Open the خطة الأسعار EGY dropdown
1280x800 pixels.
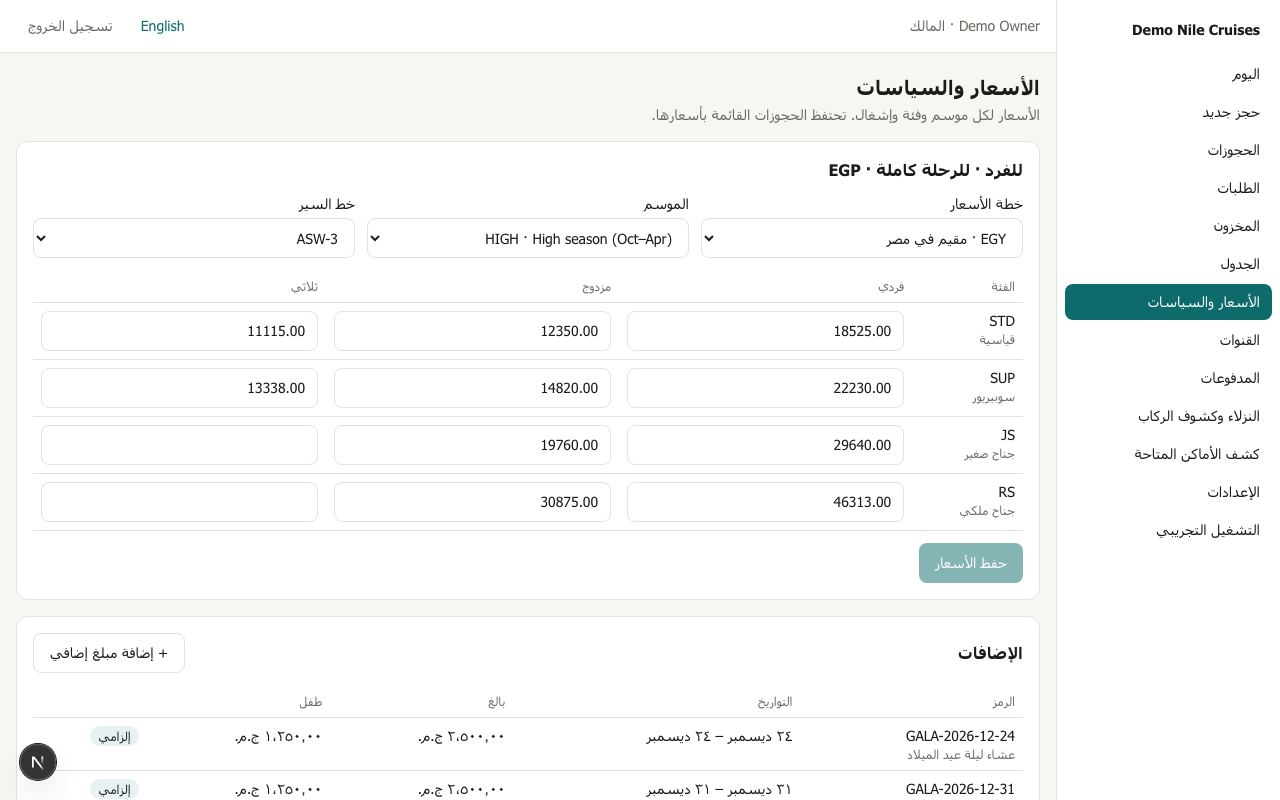pos(862,238)
